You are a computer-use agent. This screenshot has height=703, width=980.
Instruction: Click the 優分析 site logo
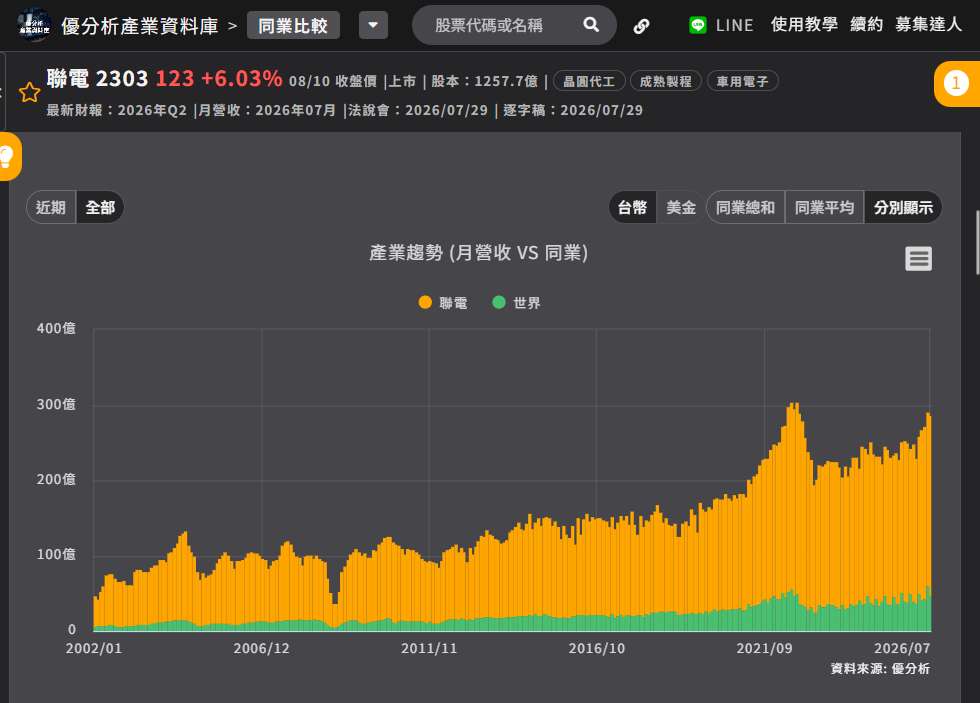tap(34, 25)
